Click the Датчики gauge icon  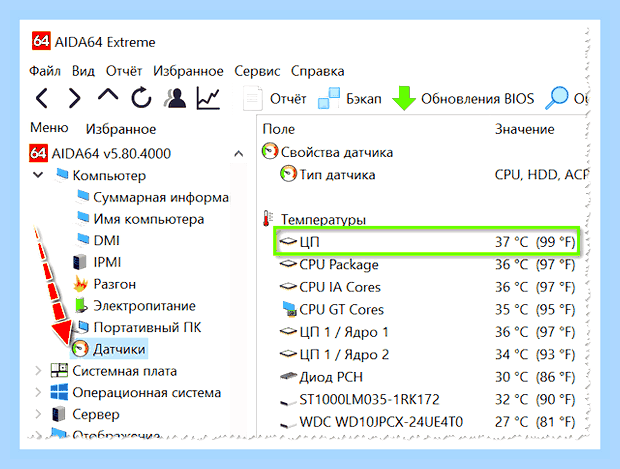pos(80,349)
